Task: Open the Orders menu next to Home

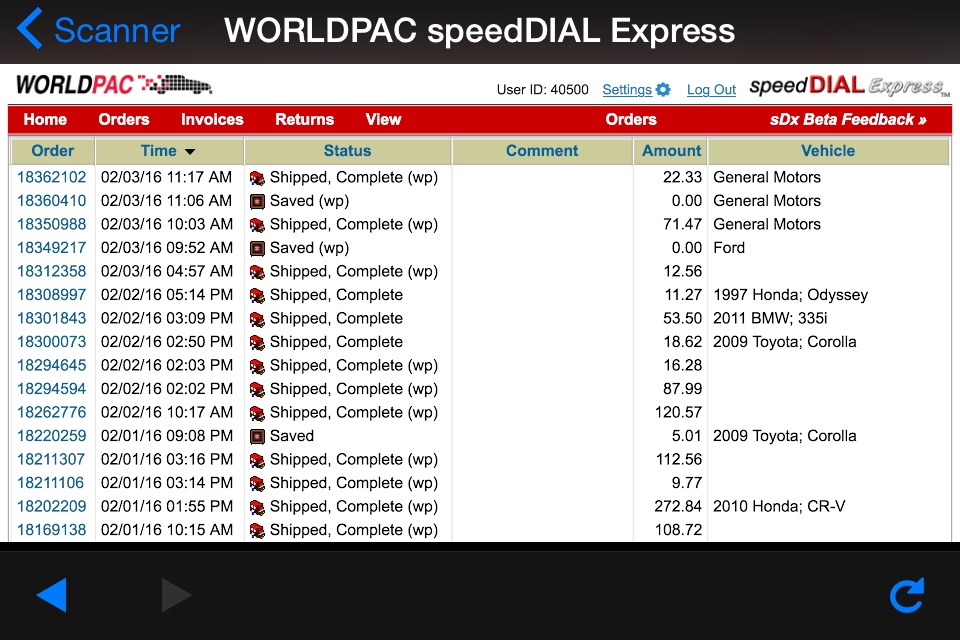Action: click(124, 119)
